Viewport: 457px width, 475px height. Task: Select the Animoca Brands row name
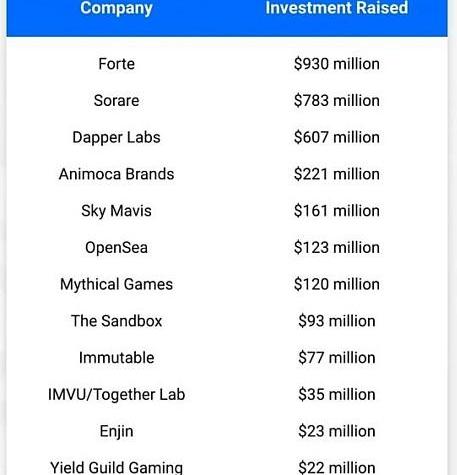point(116,174)
